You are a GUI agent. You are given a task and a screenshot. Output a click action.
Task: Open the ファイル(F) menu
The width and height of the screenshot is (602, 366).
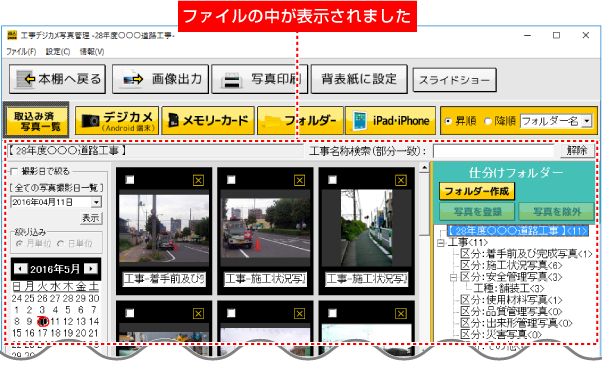click(x=21, y=51)
